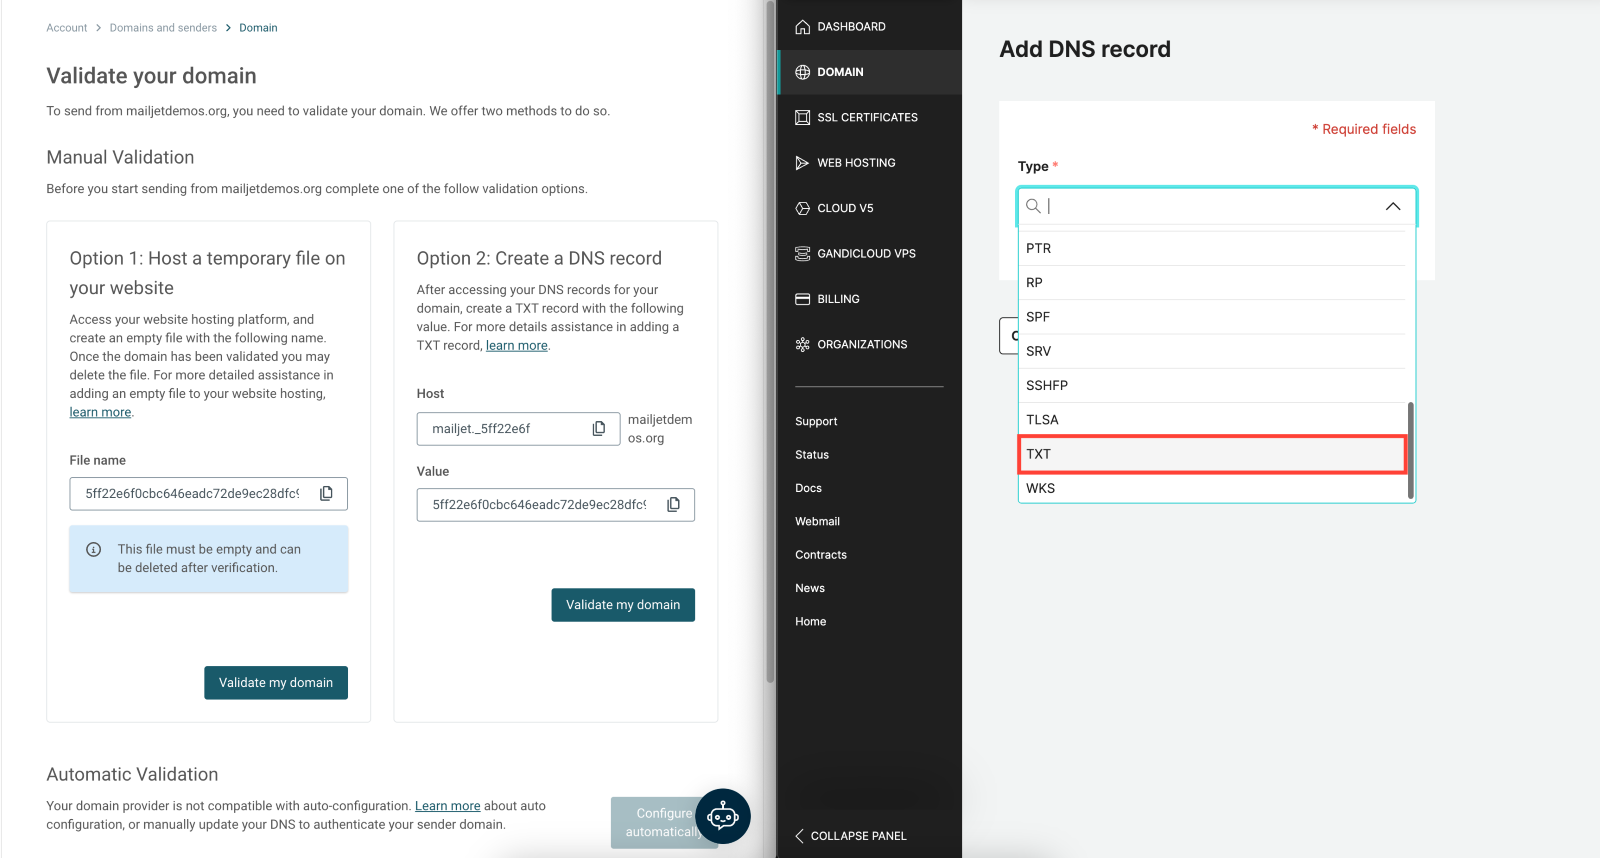1600x858 pixels.
Task: Click the Web Hosting icon
Action: coord(802,163)
